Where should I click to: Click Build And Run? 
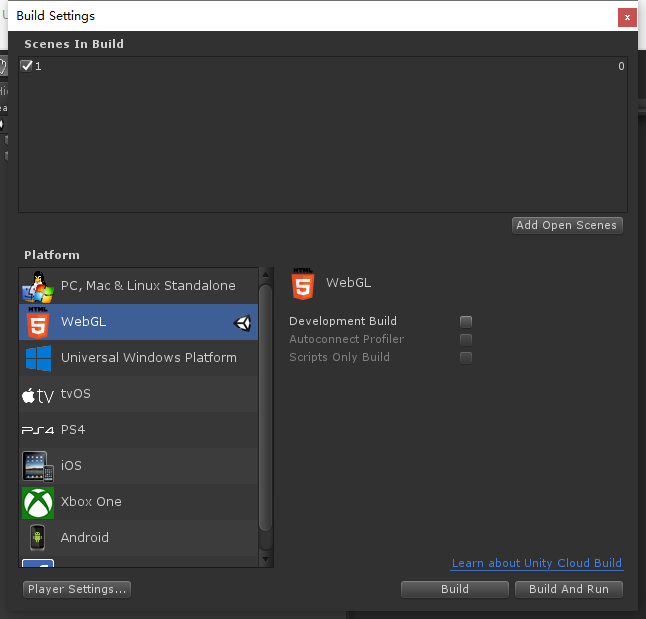tap(569, 589)
